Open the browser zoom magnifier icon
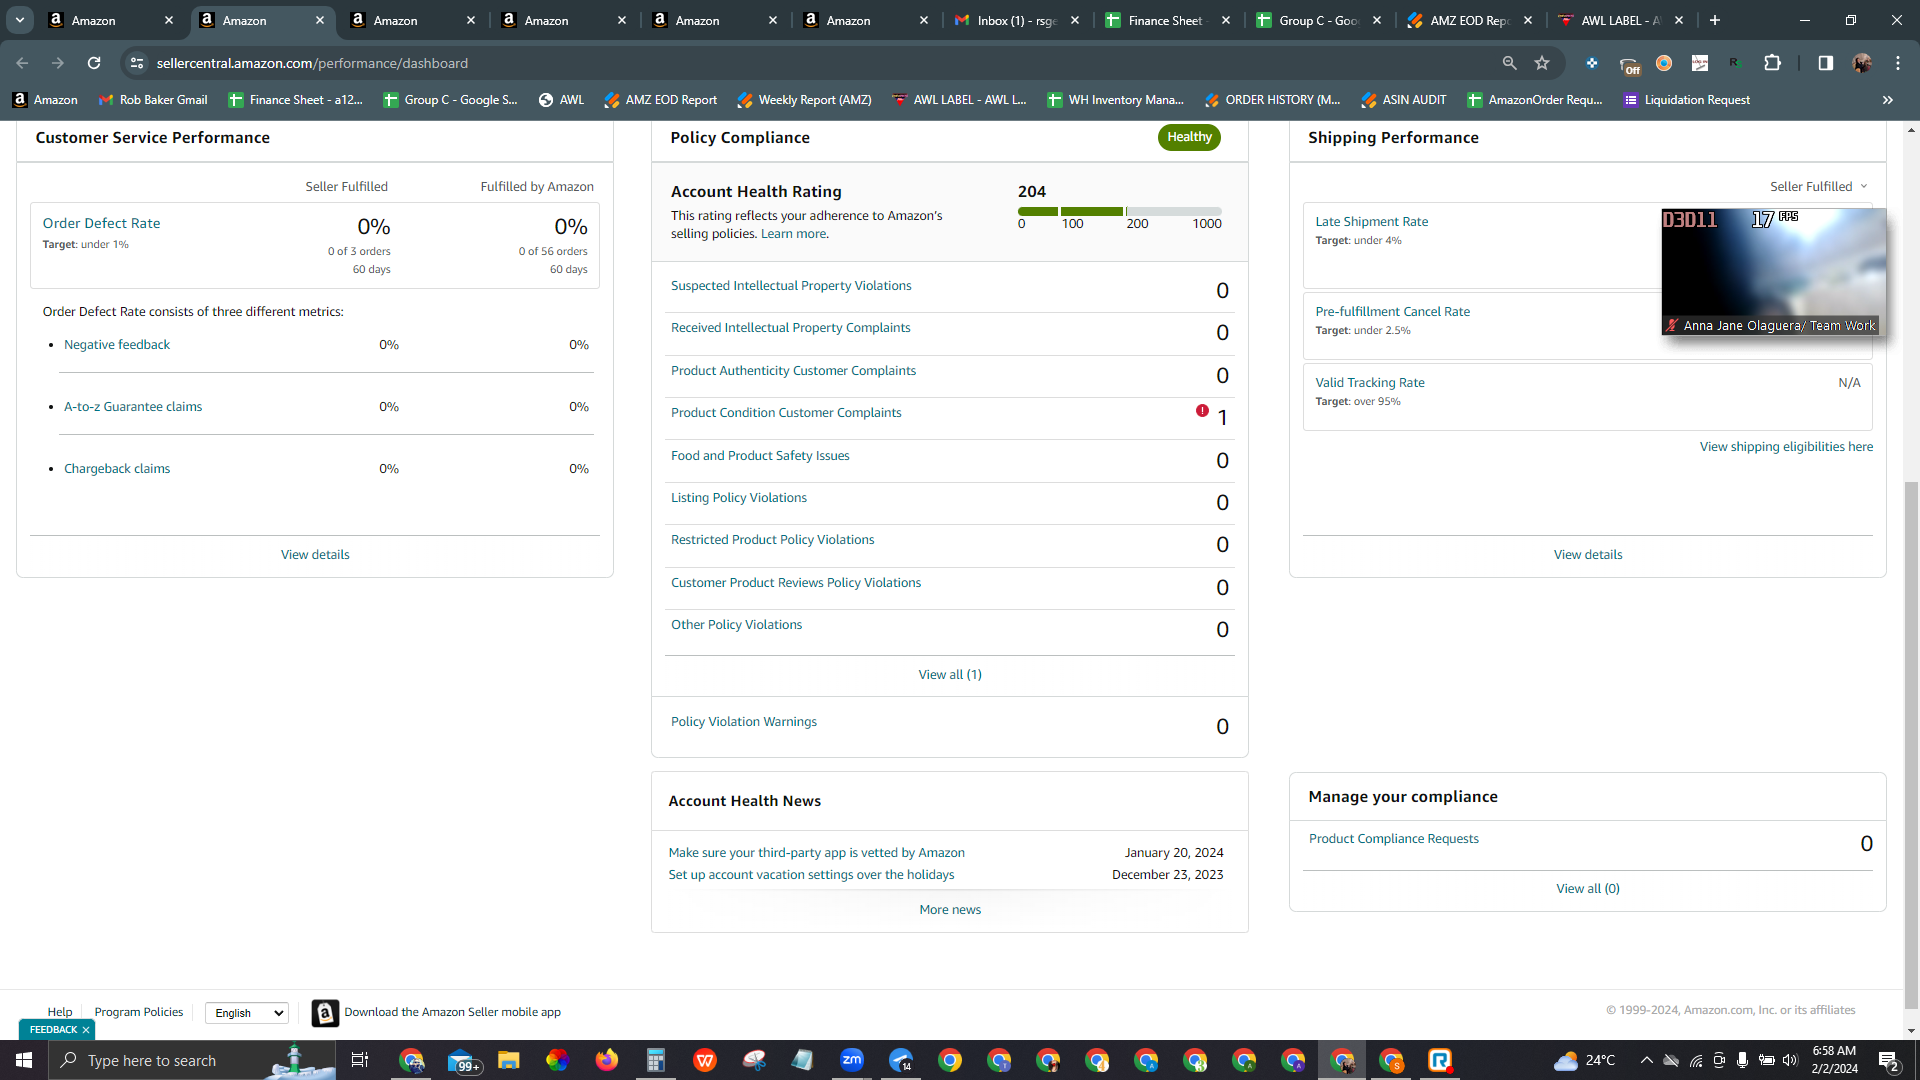This screenshot has height=1080, width=1920. click(1509, 63)
